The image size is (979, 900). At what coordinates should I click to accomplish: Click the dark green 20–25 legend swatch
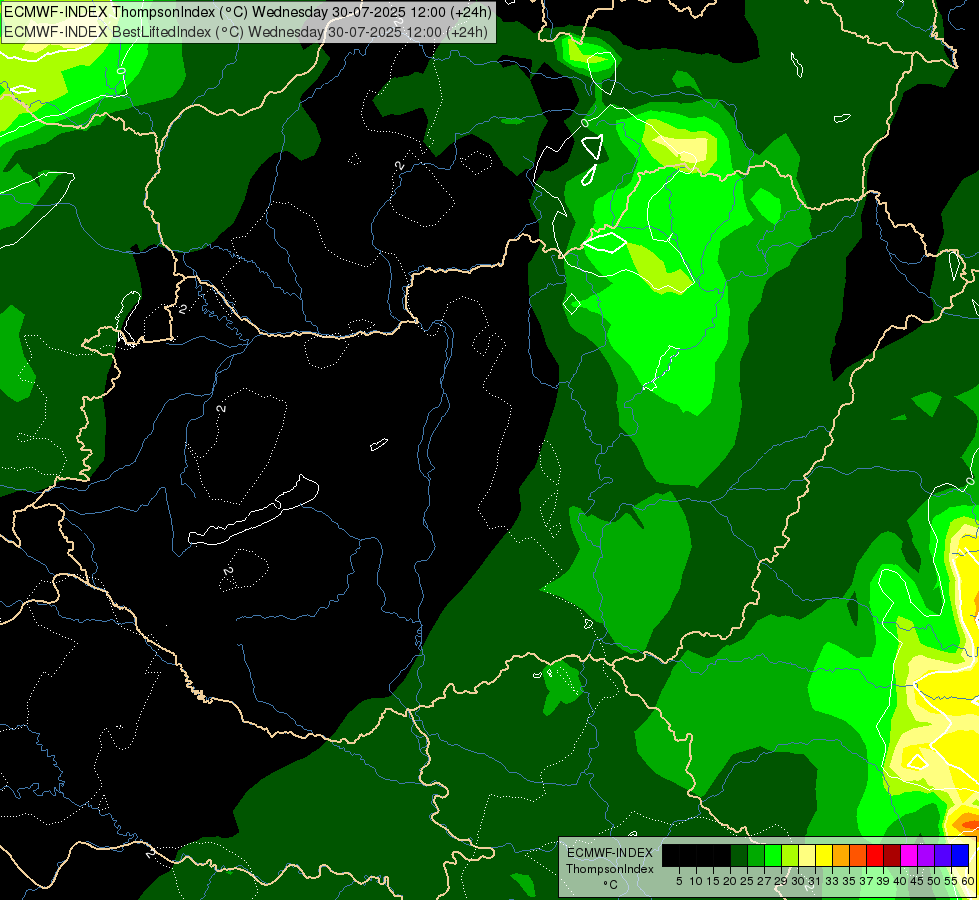point(739,855)
